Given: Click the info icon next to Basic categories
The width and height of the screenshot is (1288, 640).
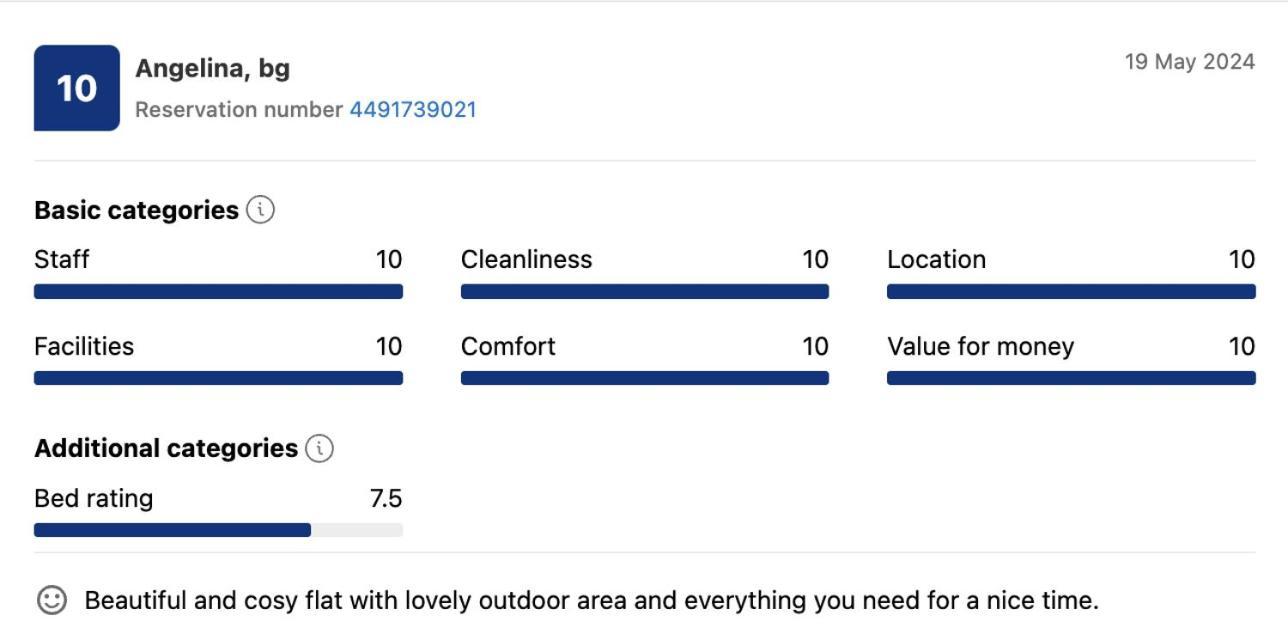Looking at the screenshot, I should coord(260,210).
